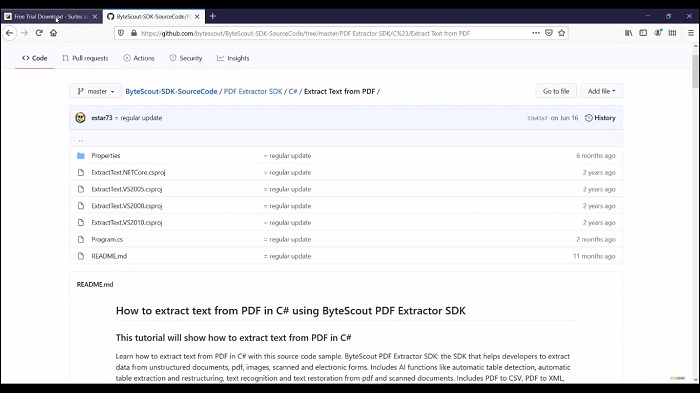The height and width of the screenshot is (393, 700).
Task: View commit History link
Action: [x=600, y=118]
